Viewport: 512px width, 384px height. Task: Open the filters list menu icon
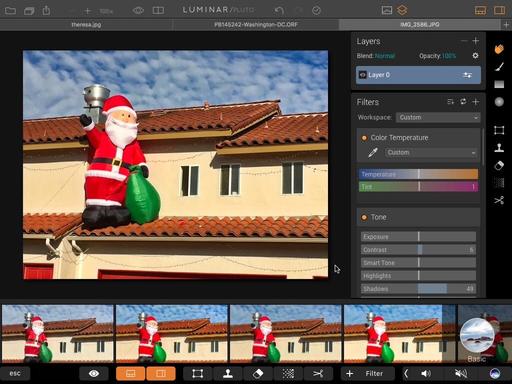click(450, 102)
